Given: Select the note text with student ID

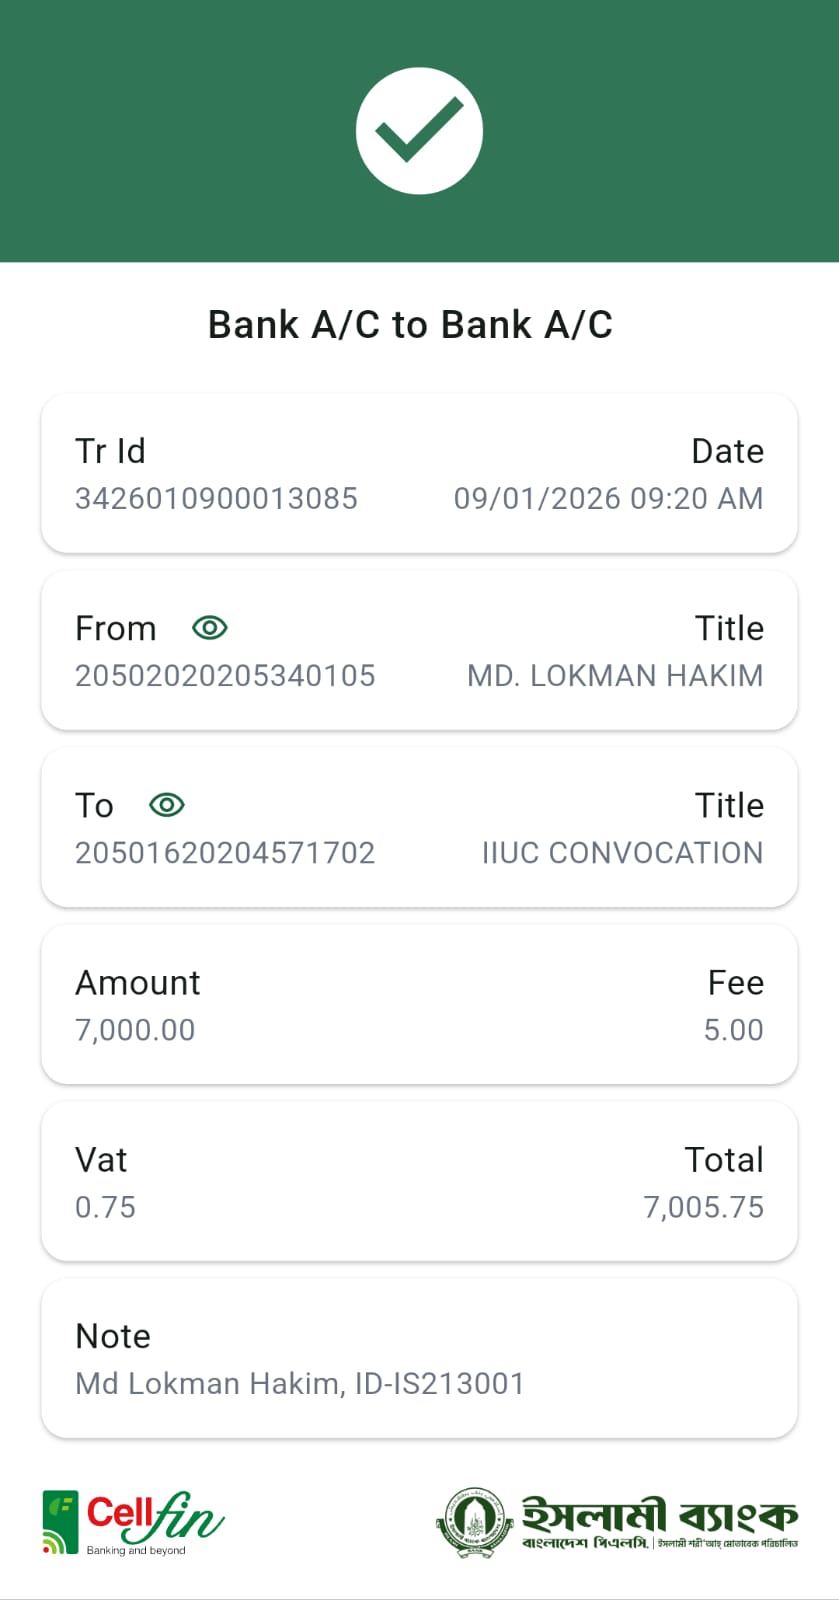Looking at the screenshot, I should coord(300,1384).
